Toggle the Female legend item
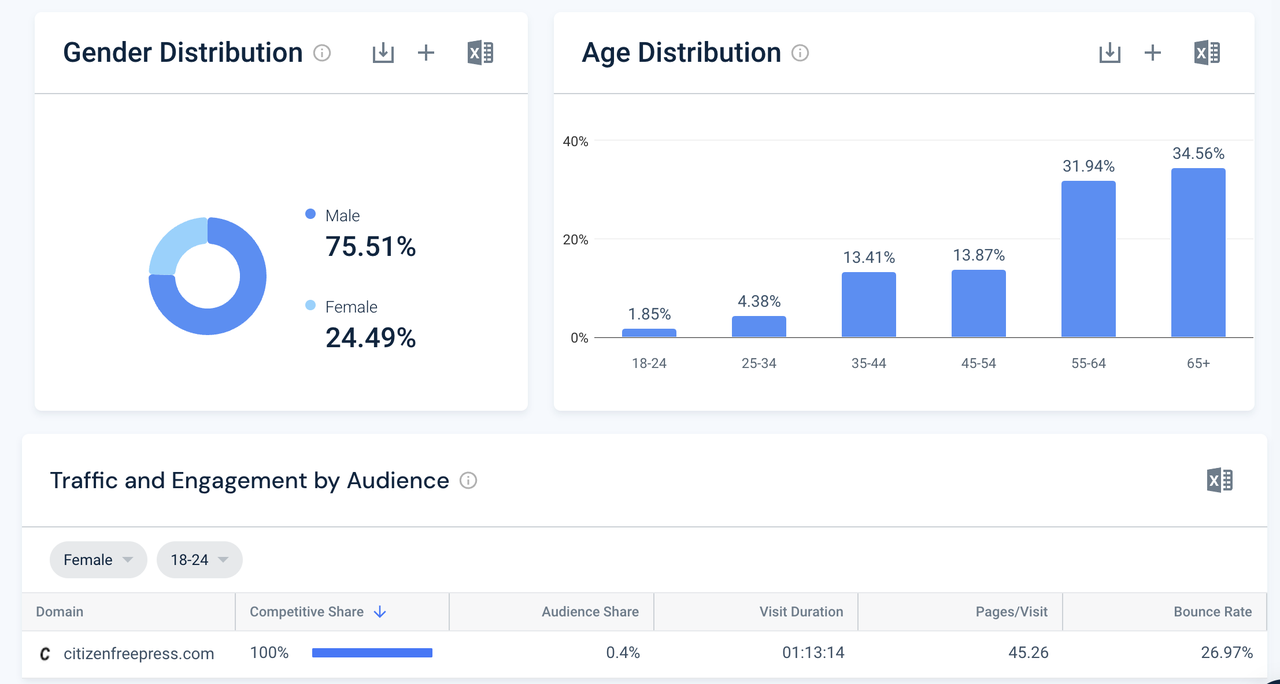 point(350,307)
